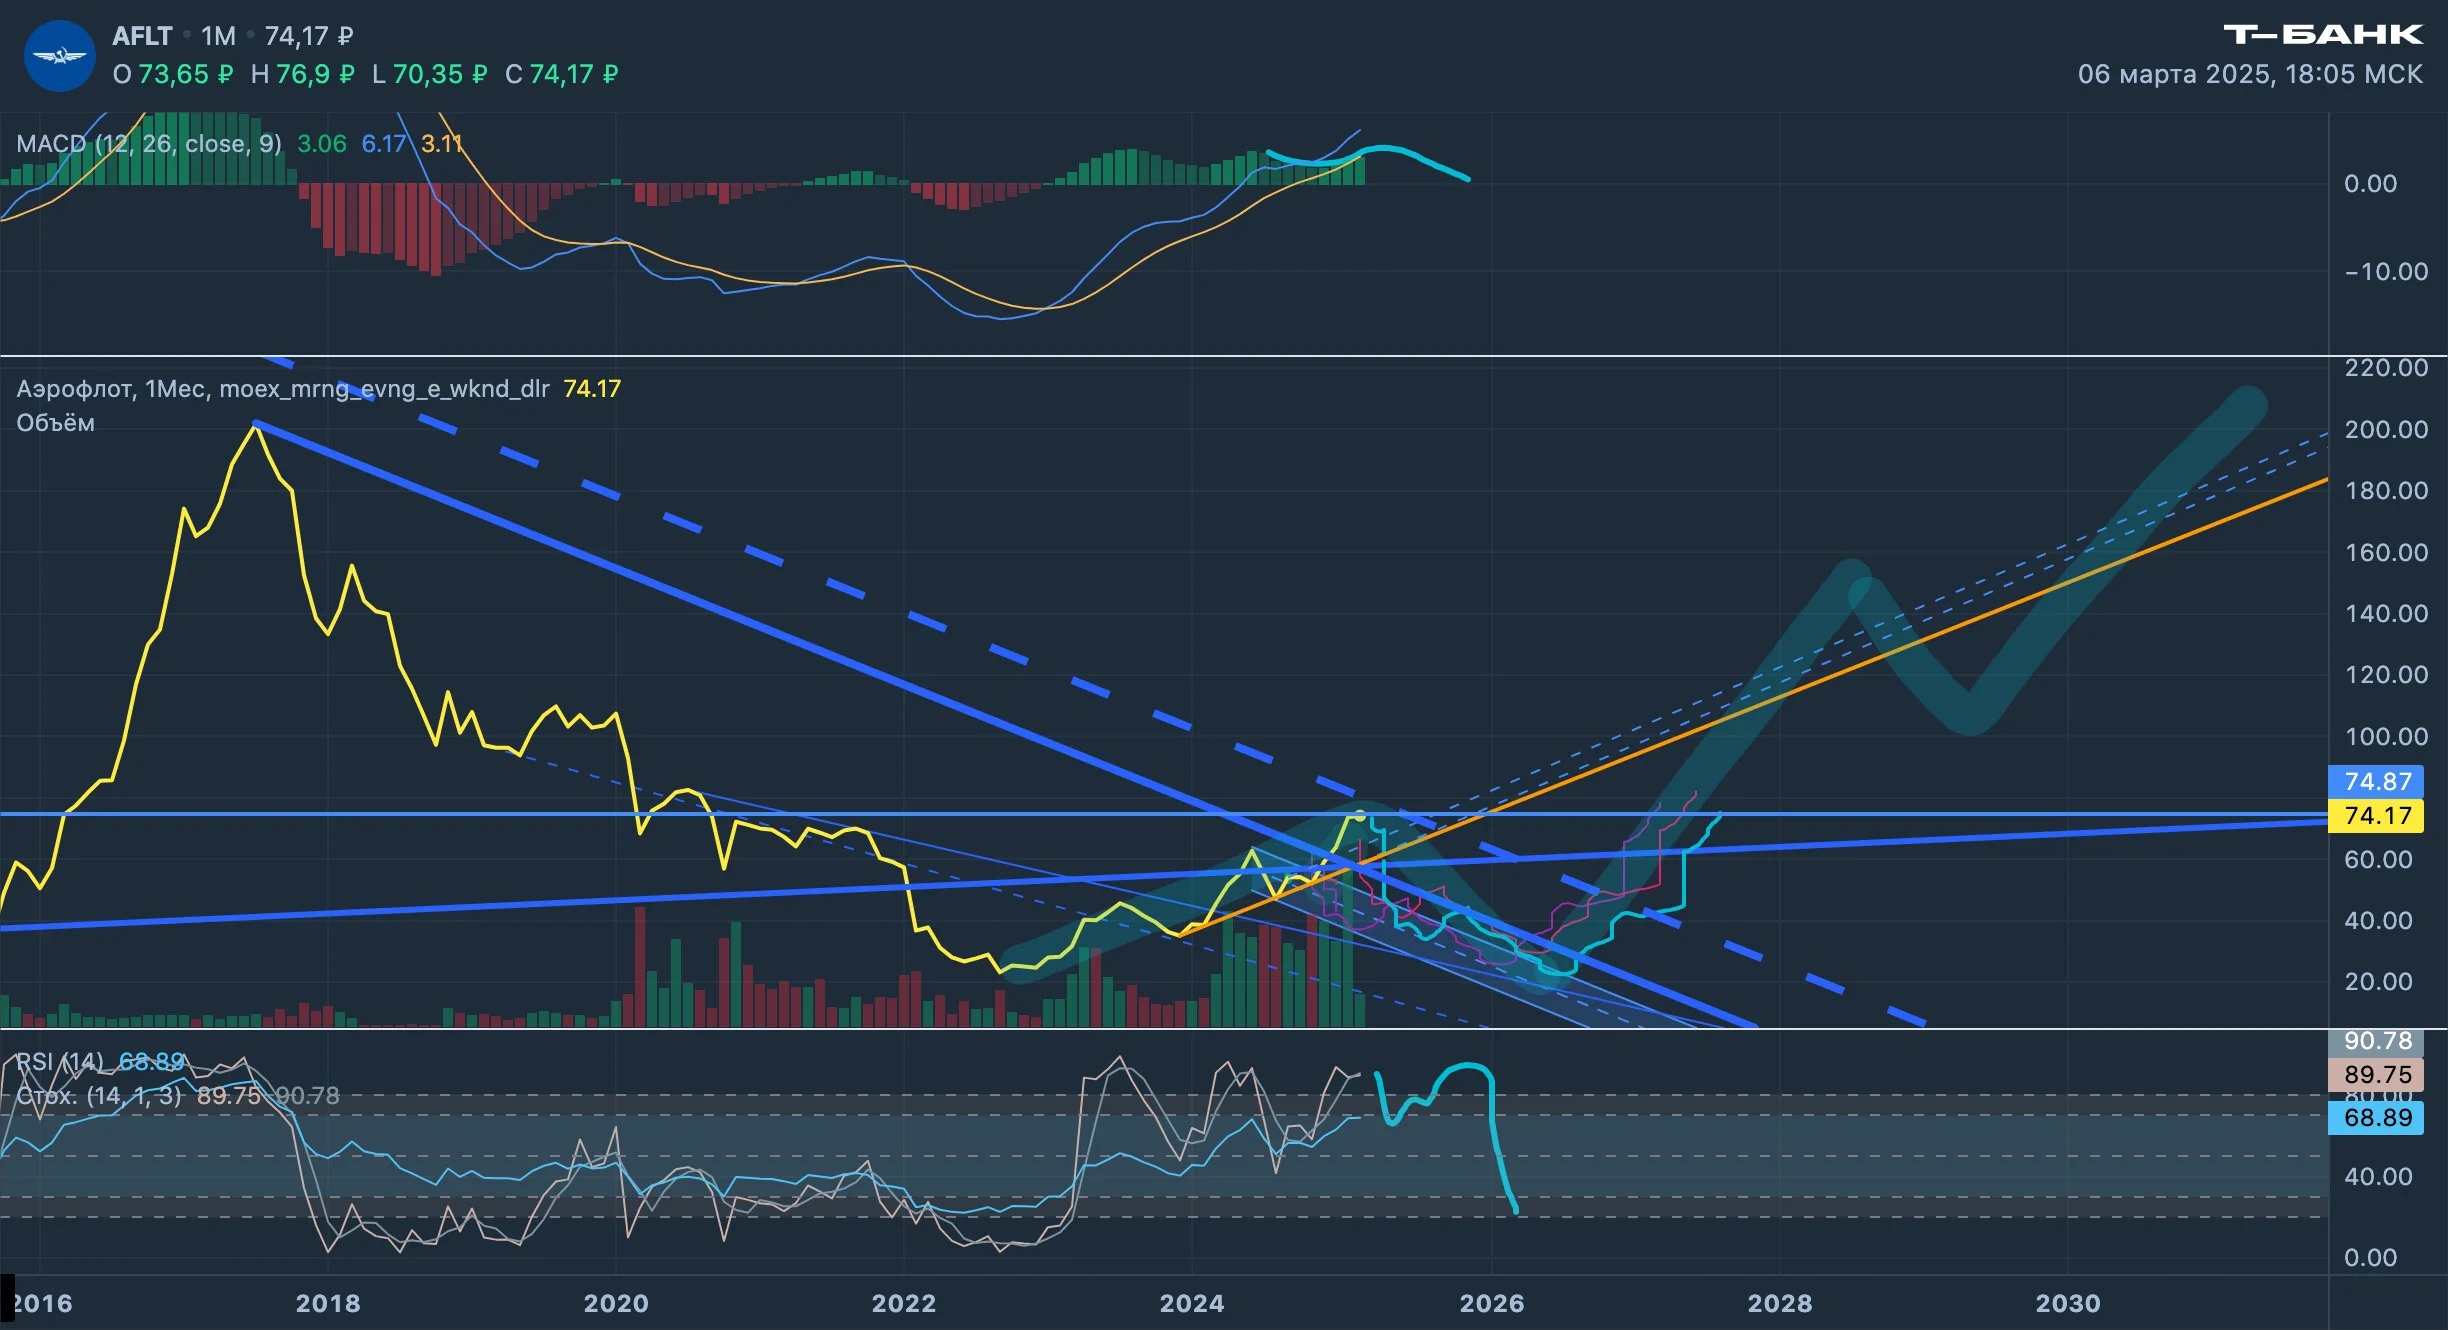Screen dimensions: 2448x1330
Task: Click the 1M timeframe label
Action: (x=218, y=36)
